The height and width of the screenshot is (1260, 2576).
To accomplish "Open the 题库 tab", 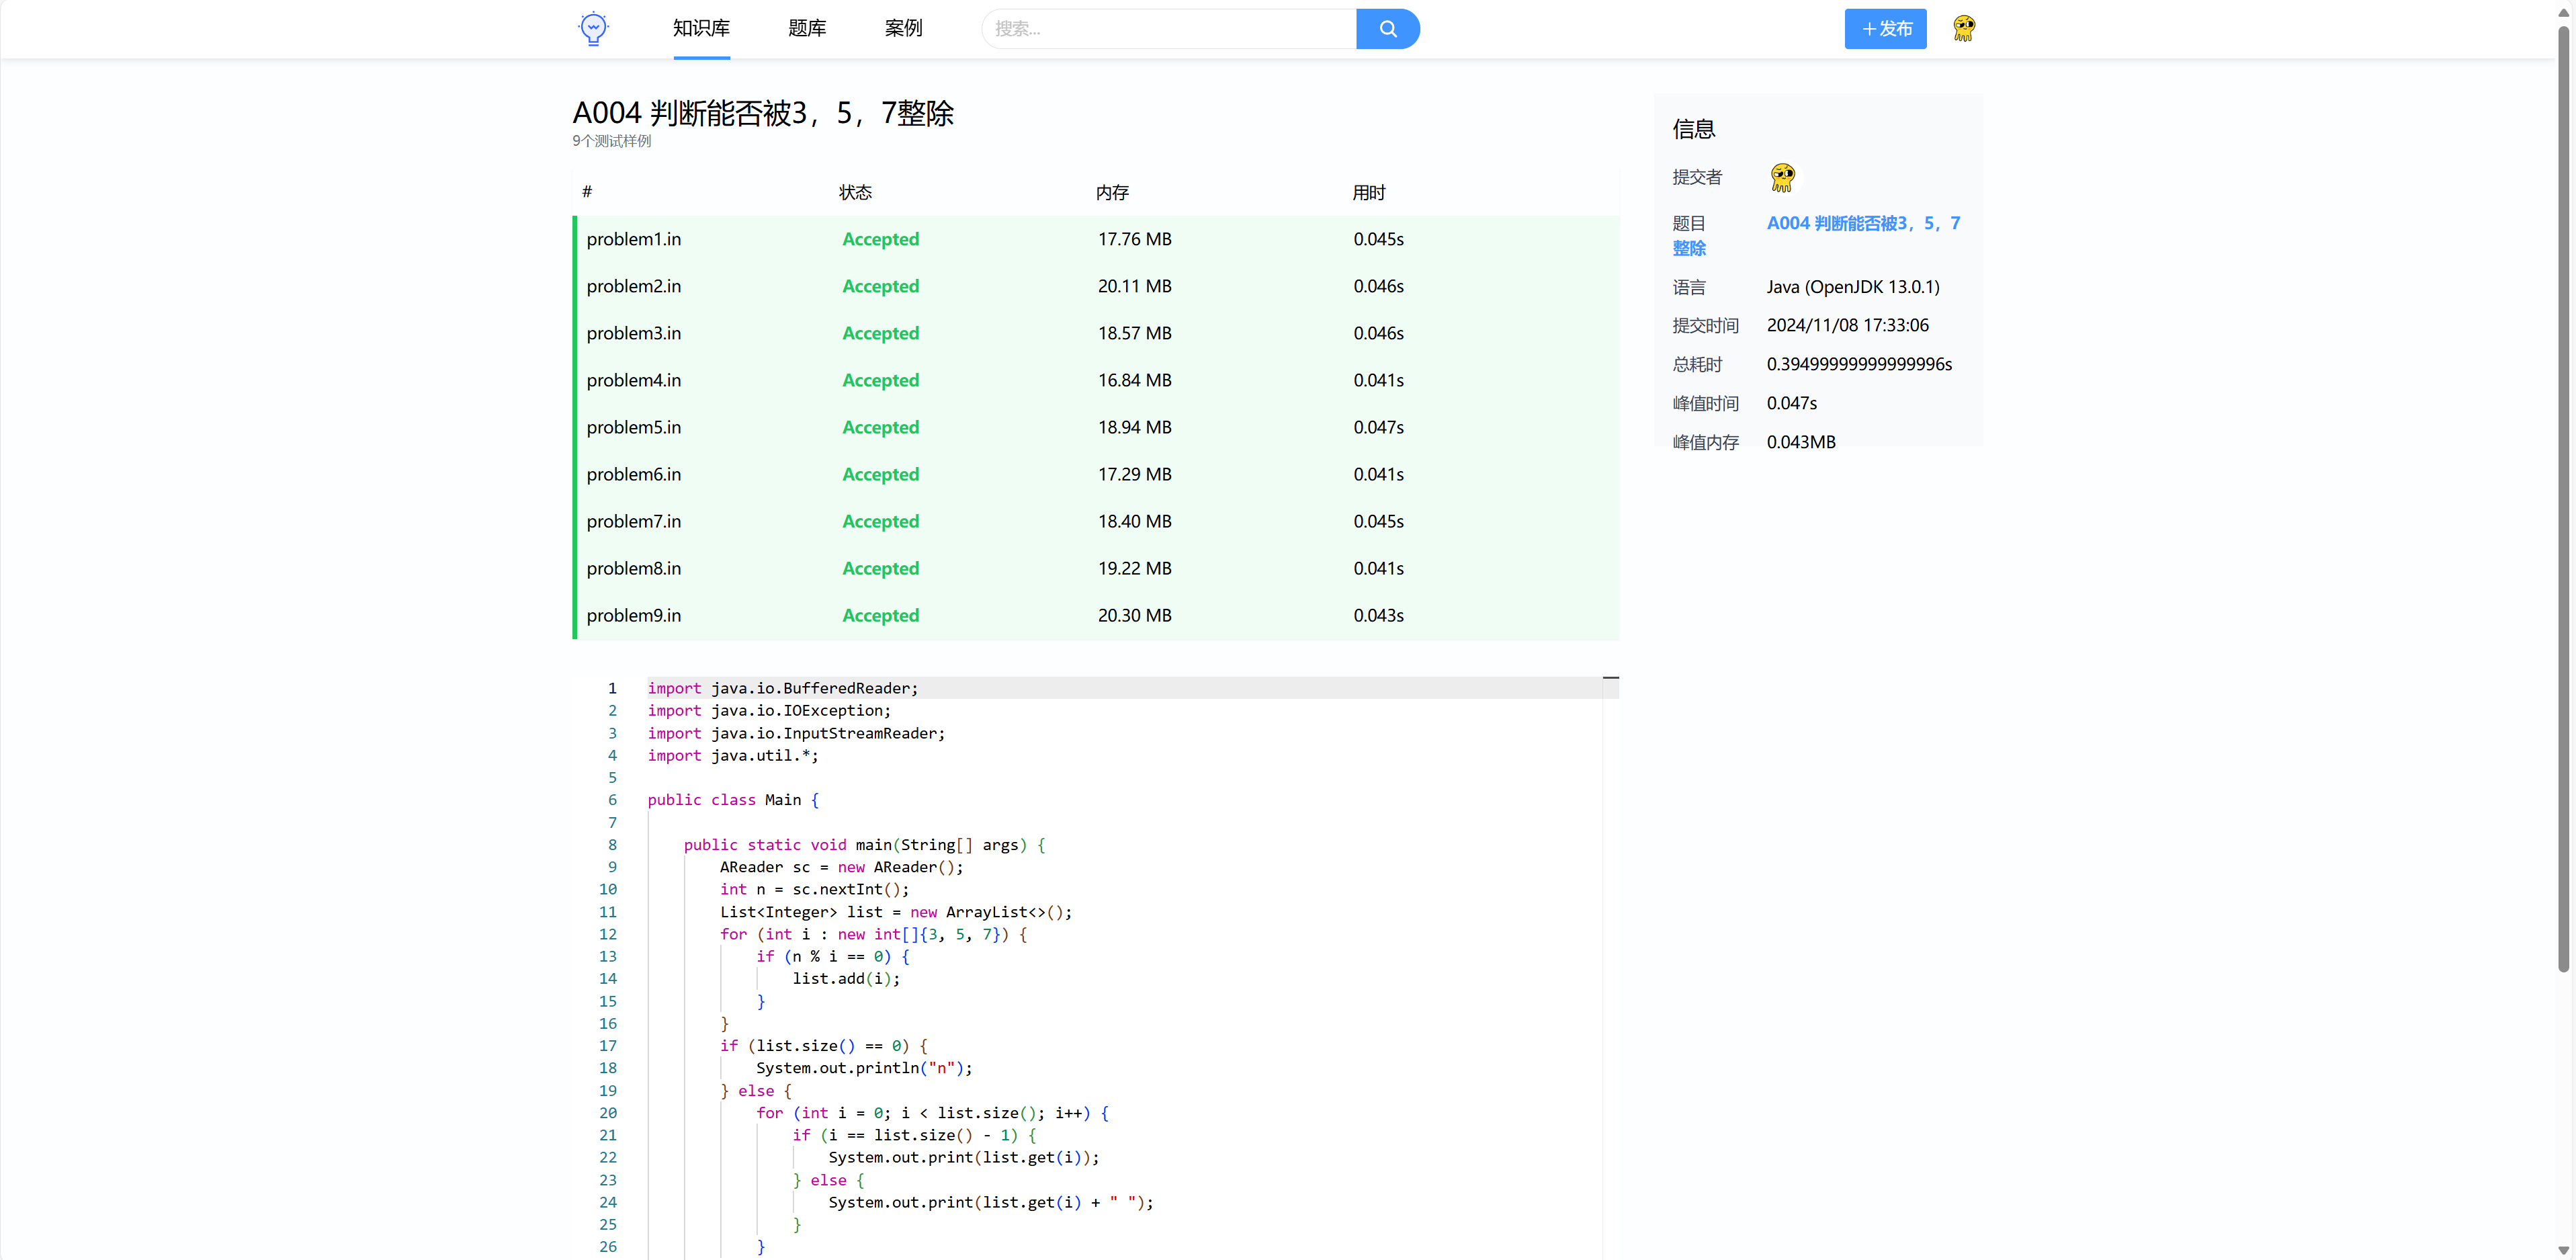I will pos(807,29).
